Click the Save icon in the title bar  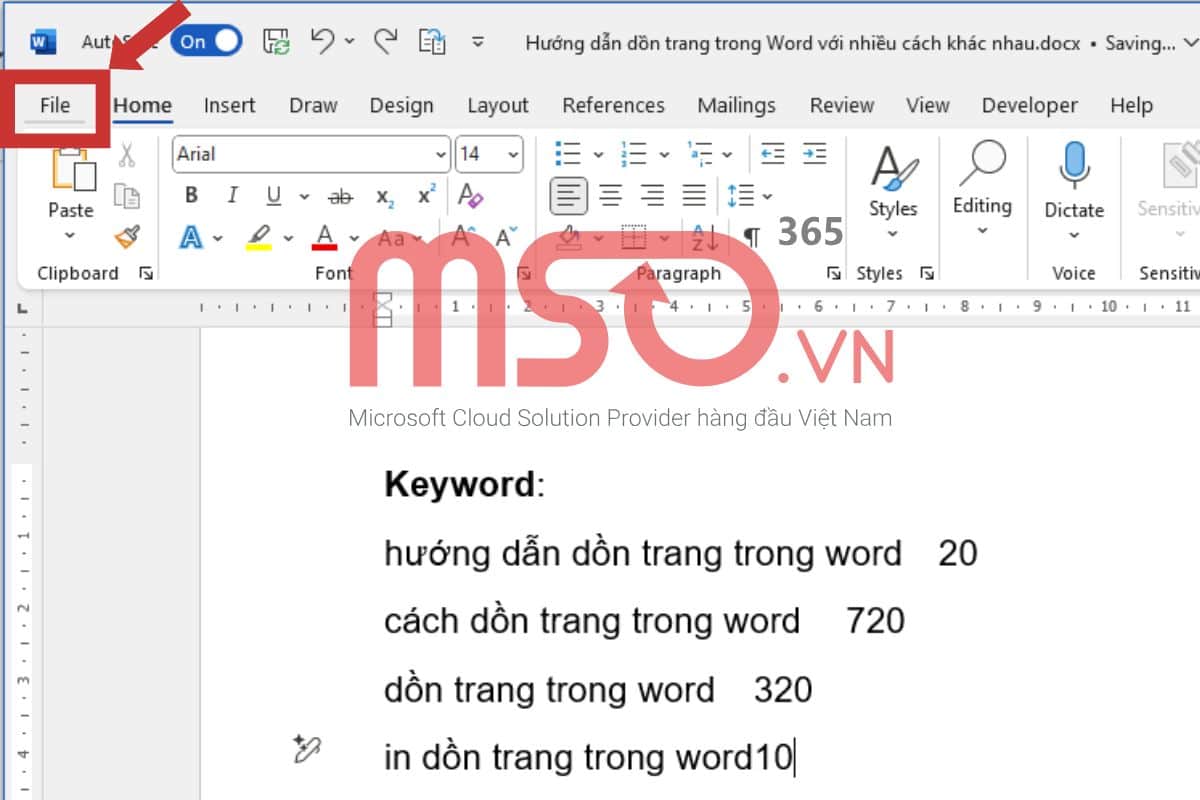tap(276, 41)
